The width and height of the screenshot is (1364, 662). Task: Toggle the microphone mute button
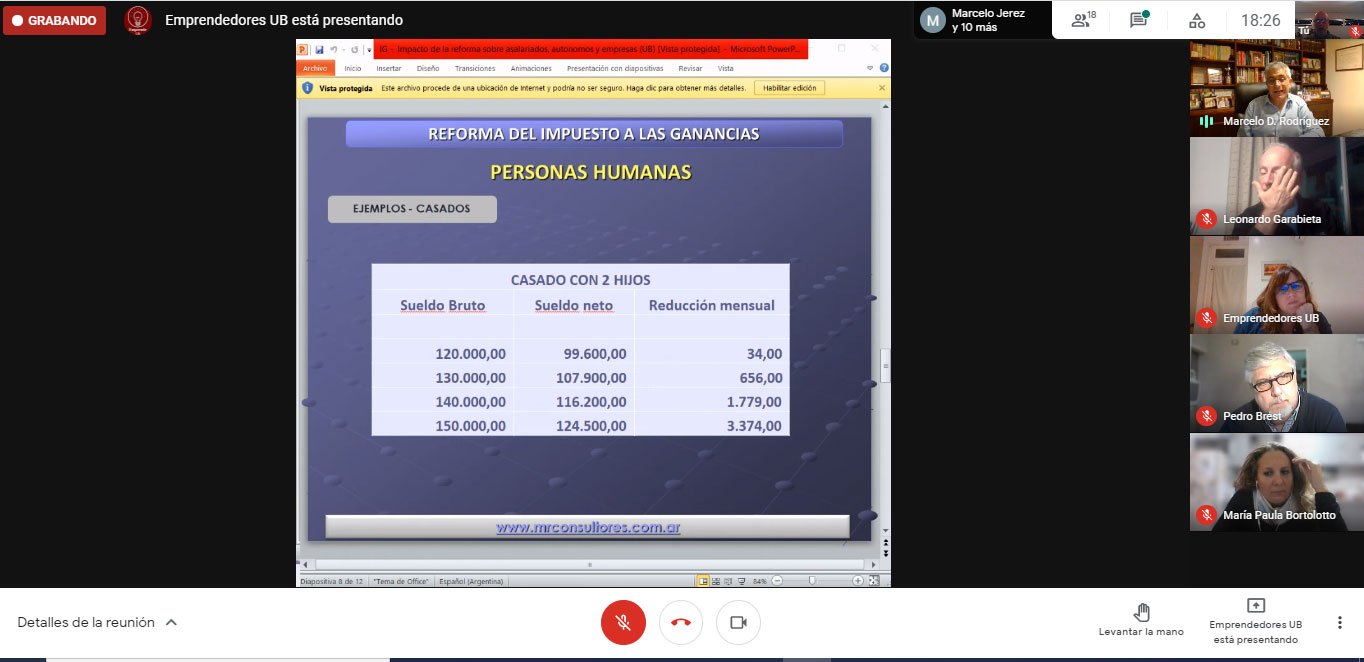click(x=623, y=622)
